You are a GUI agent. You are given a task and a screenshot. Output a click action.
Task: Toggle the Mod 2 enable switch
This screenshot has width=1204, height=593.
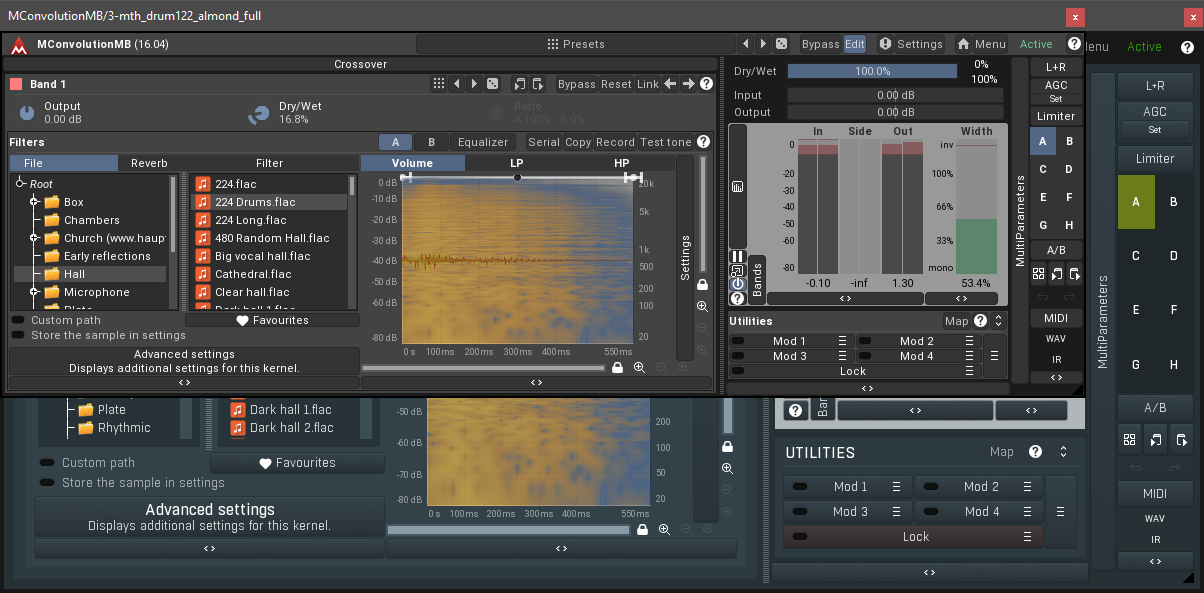[865, 341]
